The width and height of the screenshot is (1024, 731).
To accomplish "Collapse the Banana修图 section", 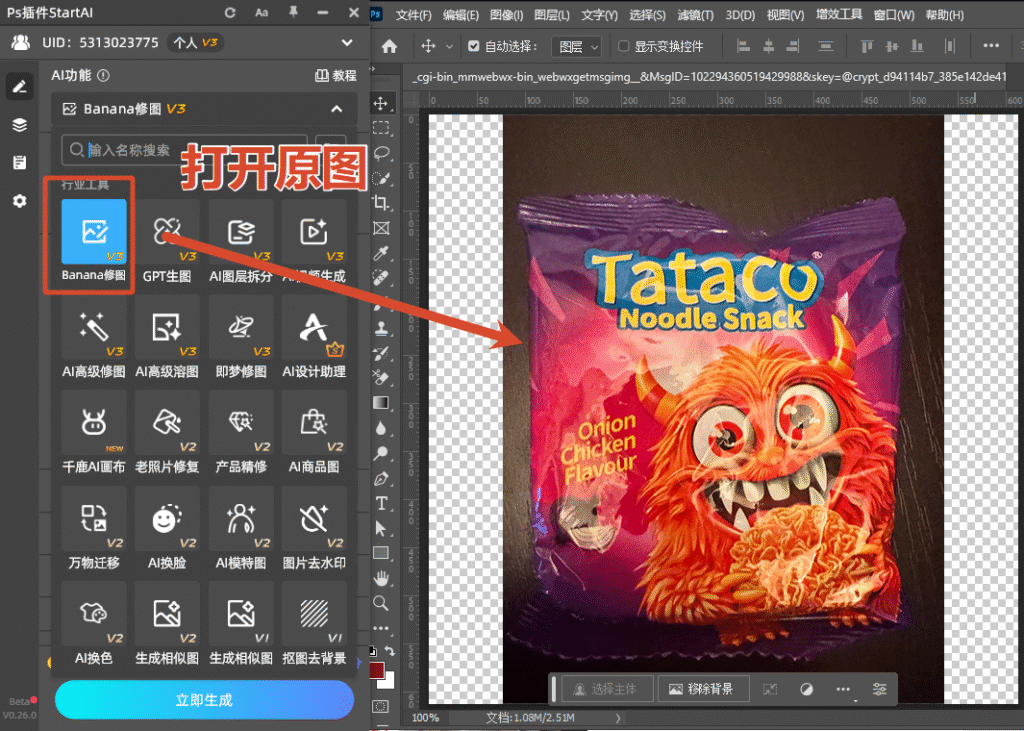I will click(x=337, y=109).
